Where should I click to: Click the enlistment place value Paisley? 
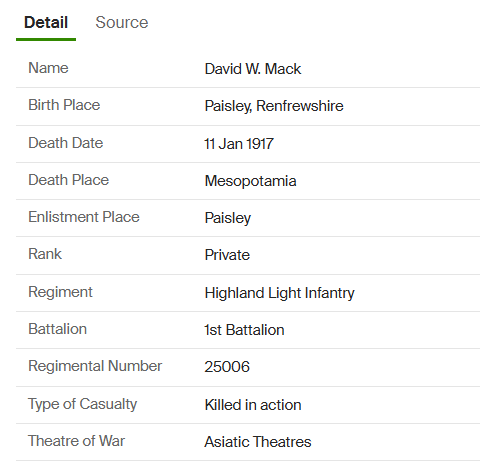[x=228, y=218]
